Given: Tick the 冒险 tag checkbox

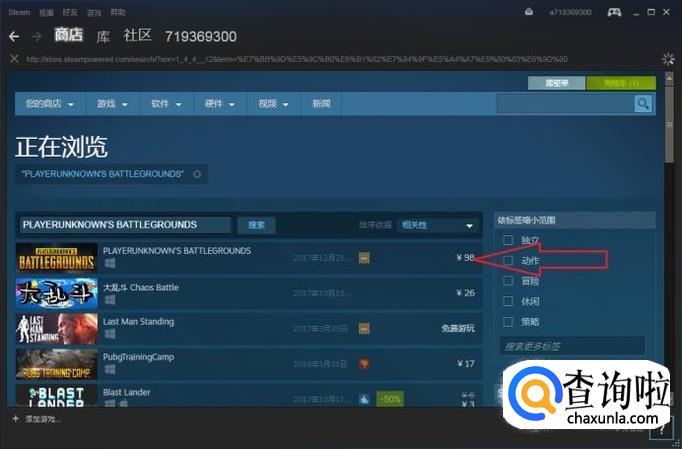Looking at the screenshot, I should tap(508, 281).
